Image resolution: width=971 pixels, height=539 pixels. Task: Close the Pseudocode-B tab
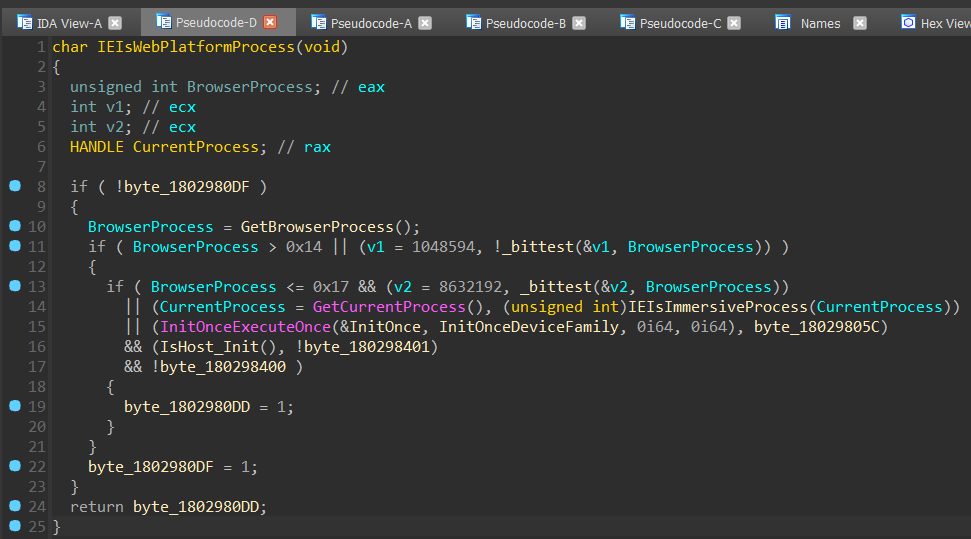tap(579, 23)
